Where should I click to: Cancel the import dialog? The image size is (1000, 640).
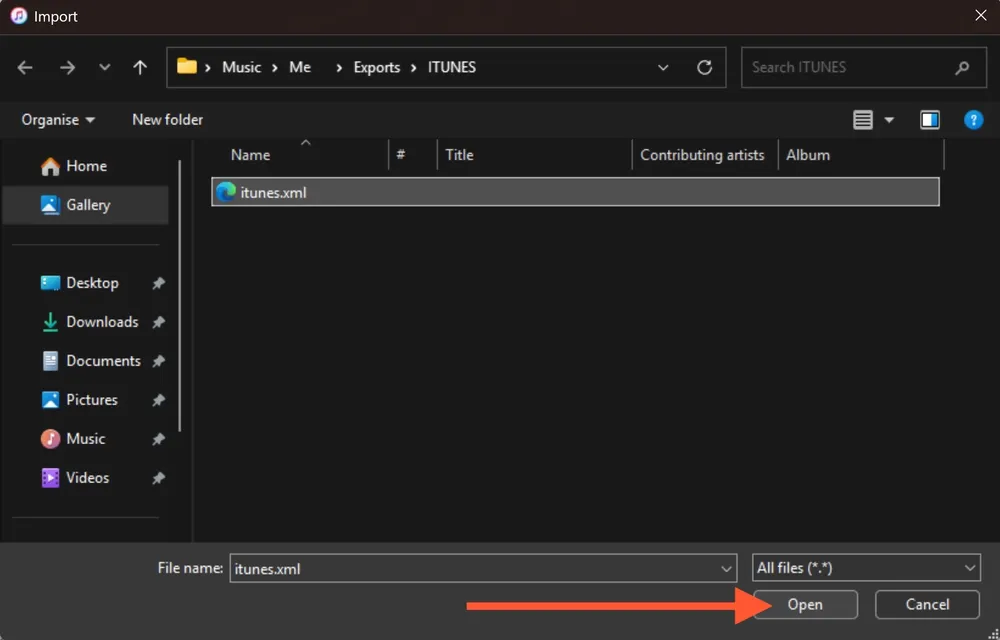point(926,604)
